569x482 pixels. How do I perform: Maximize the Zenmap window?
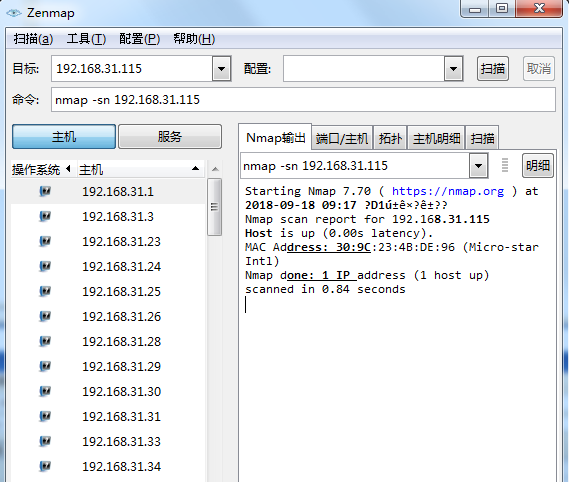(502, 8)
